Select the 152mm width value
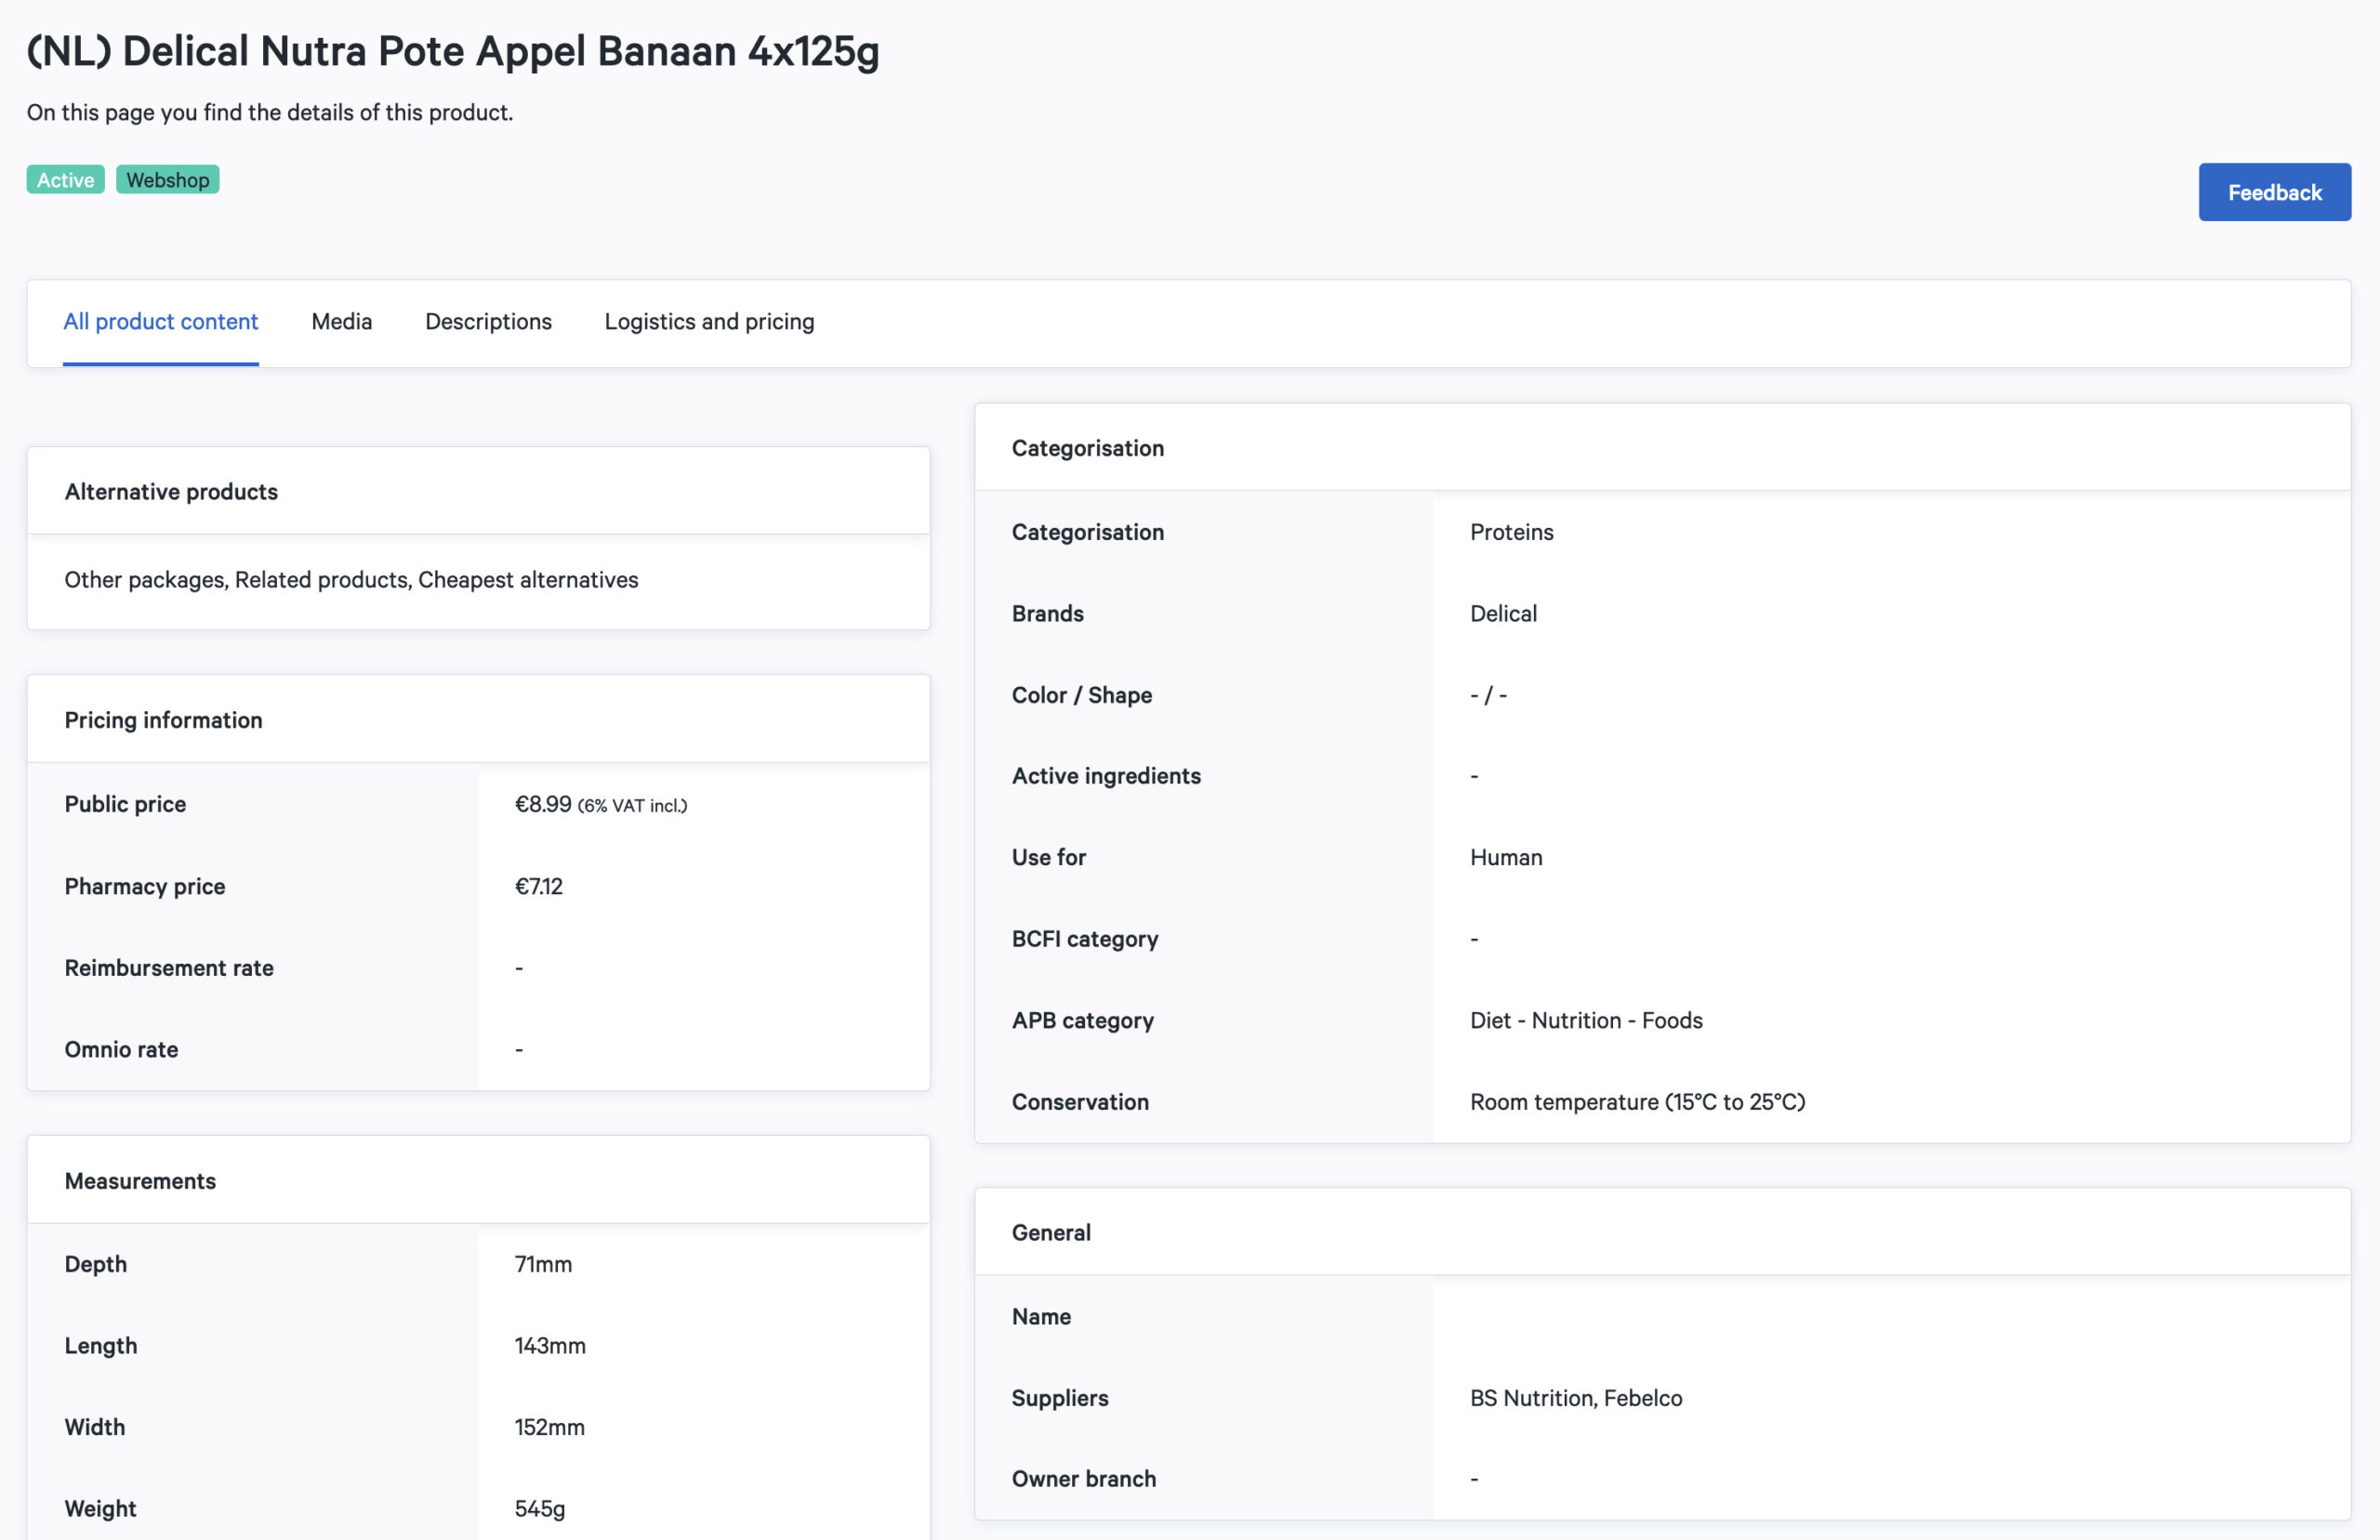 [550, 1427]
